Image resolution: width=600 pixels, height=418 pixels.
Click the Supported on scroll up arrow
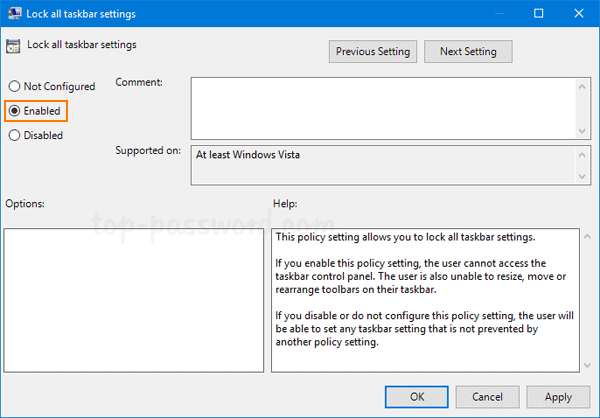(582, 154)
